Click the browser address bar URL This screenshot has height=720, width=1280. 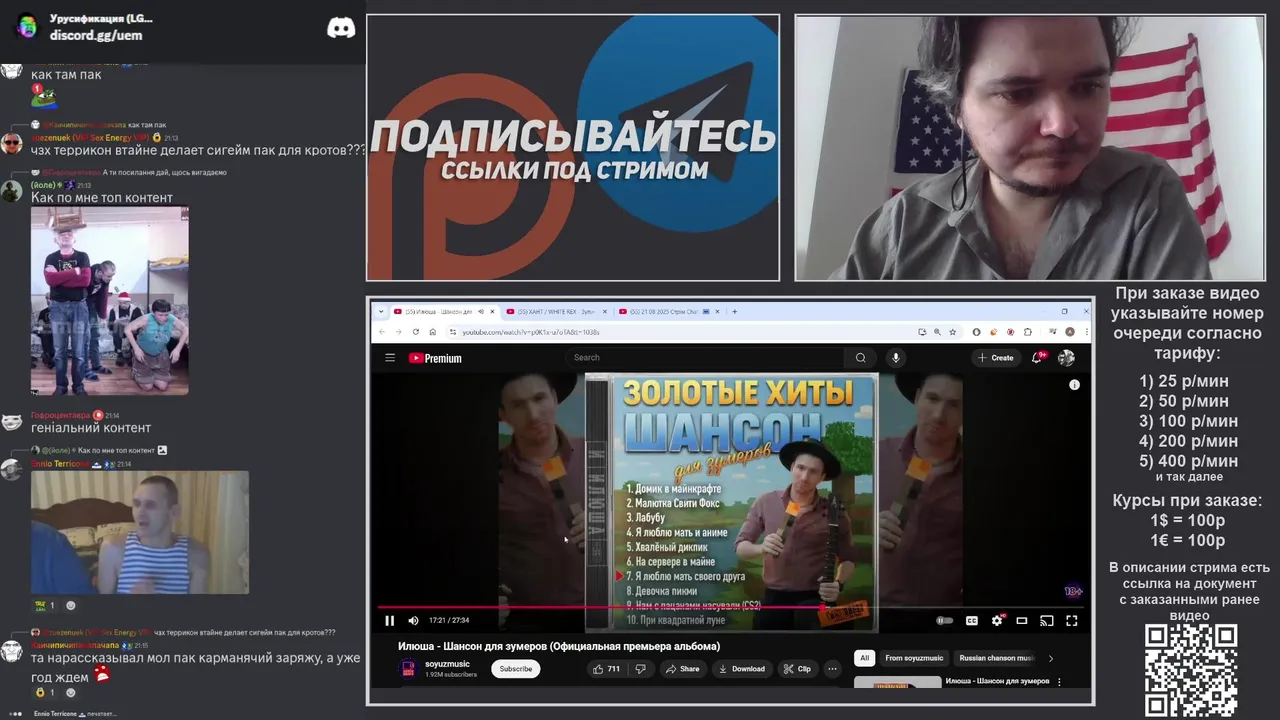(x=531, y=332)
